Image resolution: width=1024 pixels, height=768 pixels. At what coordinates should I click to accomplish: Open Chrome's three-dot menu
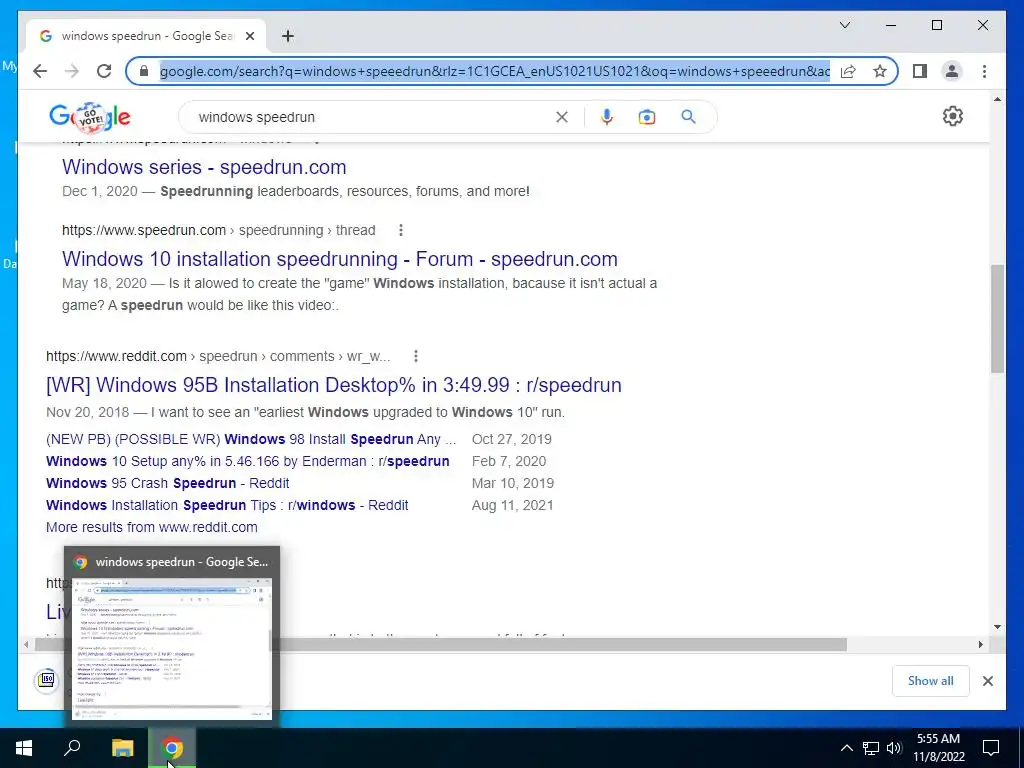pos(984,71)
